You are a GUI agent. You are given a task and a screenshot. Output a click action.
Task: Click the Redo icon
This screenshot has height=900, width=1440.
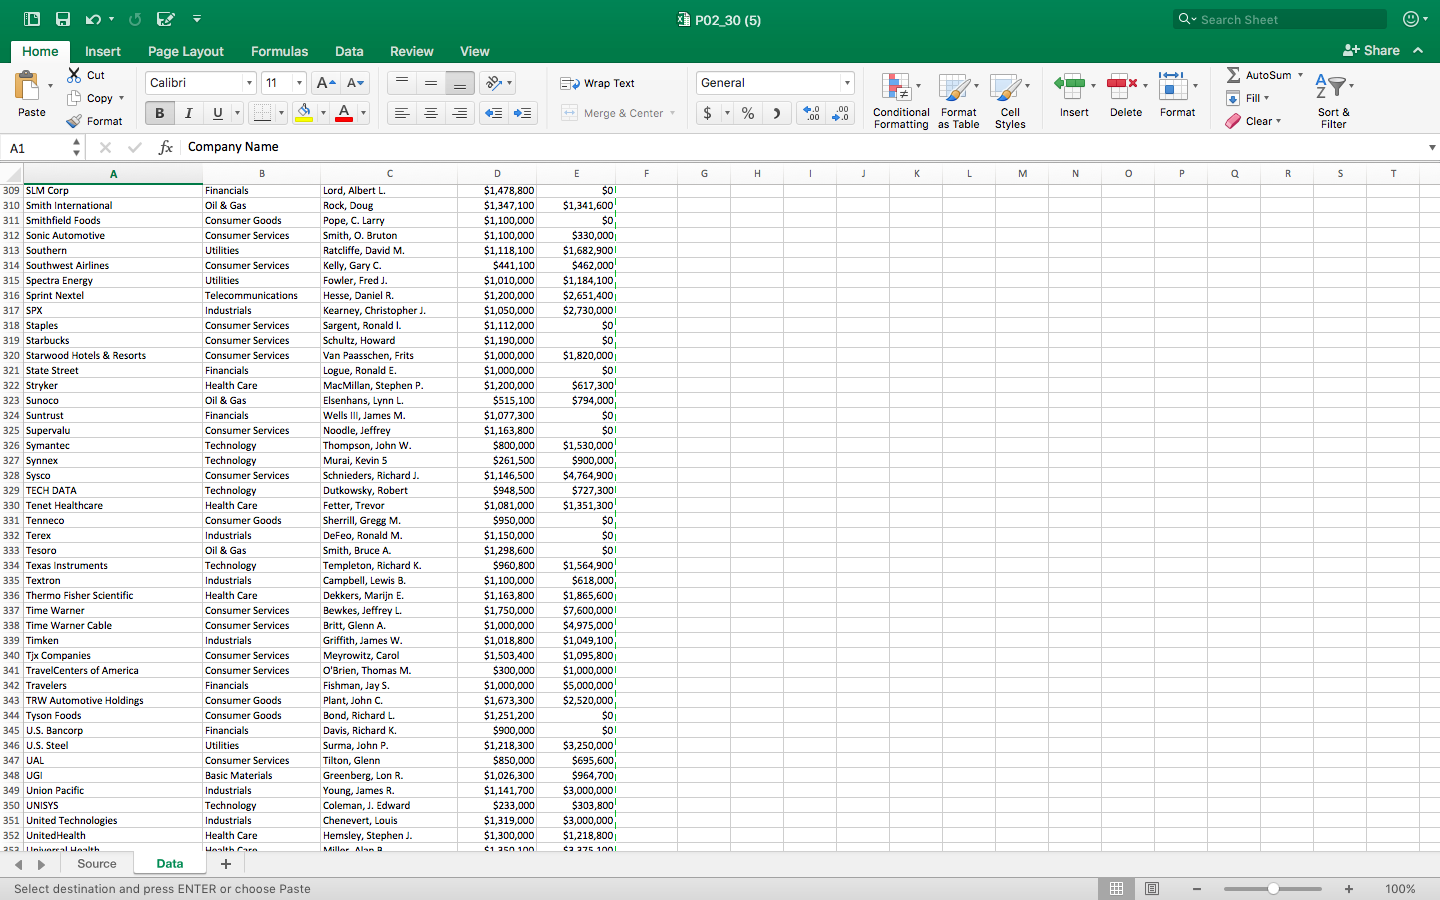click(x=135, y=19)
